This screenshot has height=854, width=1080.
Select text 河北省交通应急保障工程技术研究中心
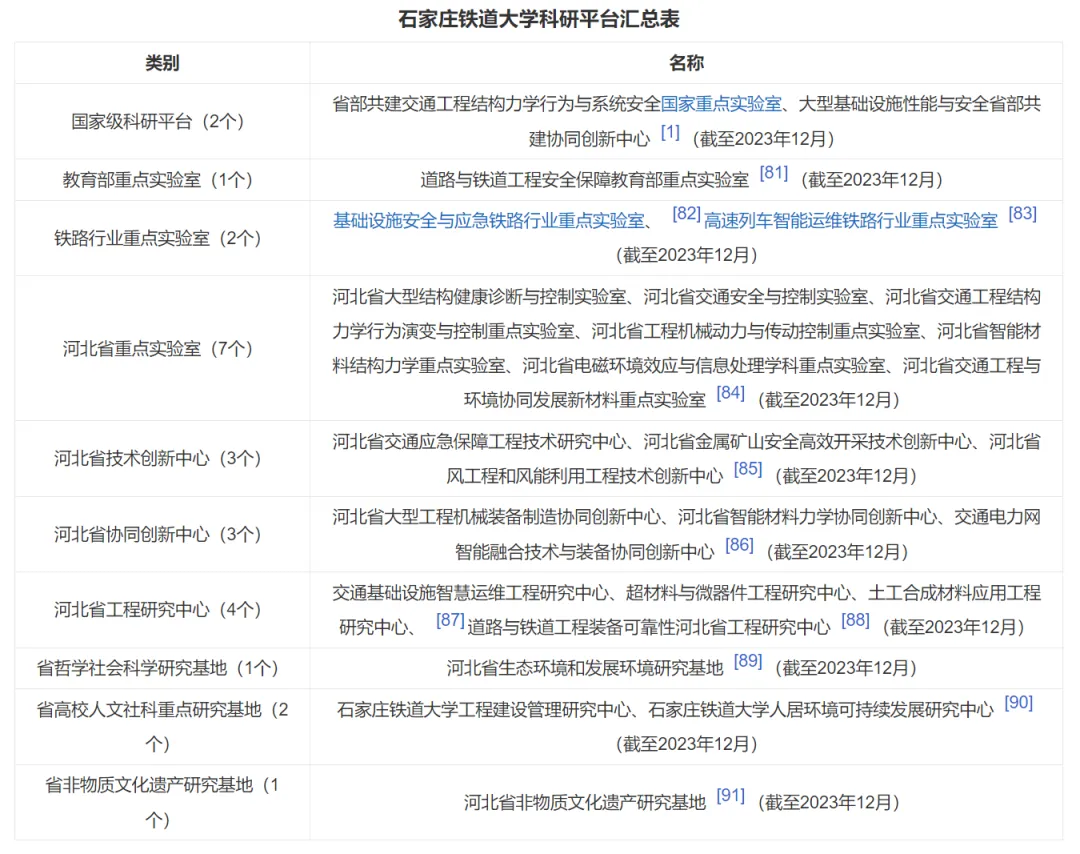tap(479, 441)
